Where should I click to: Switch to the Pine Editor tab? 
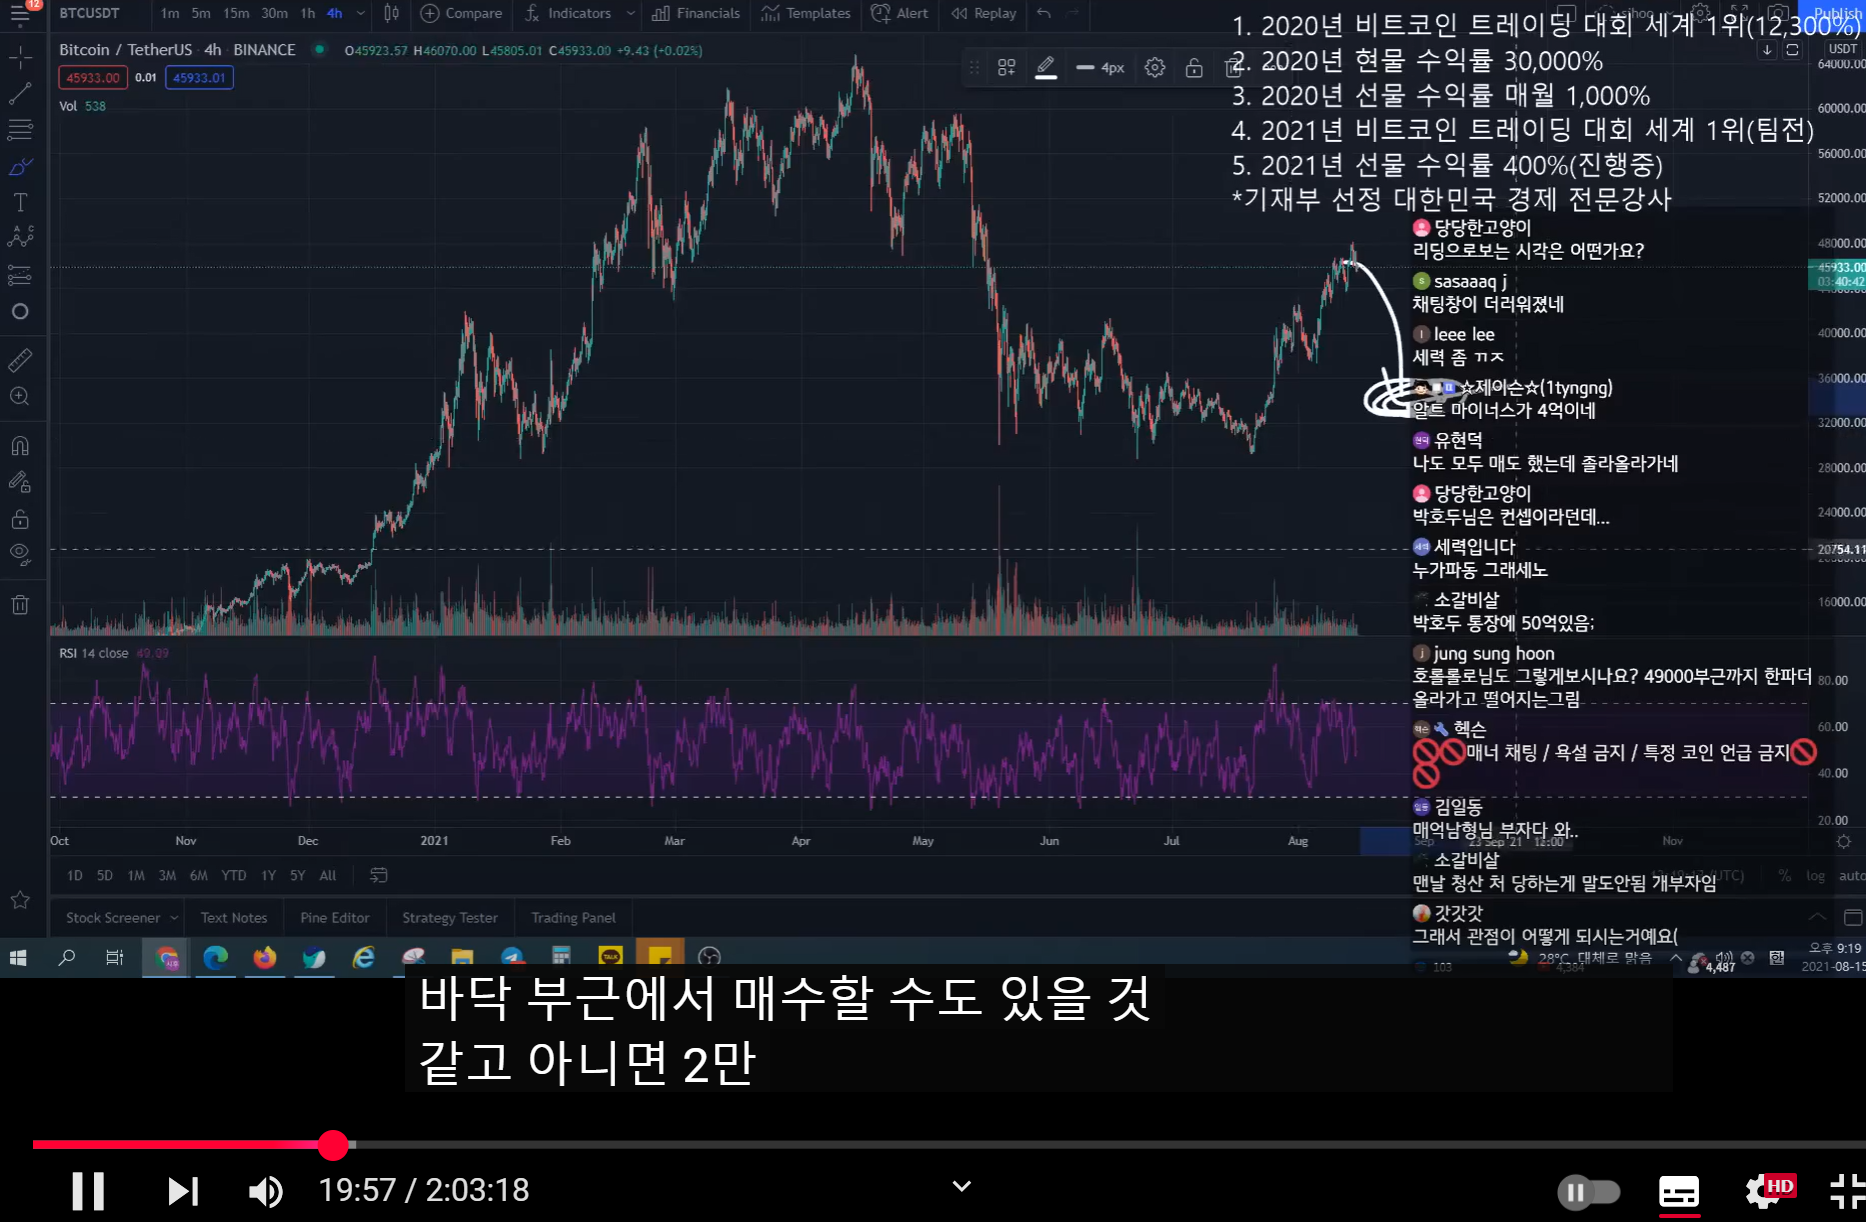(x=335, y=918)
